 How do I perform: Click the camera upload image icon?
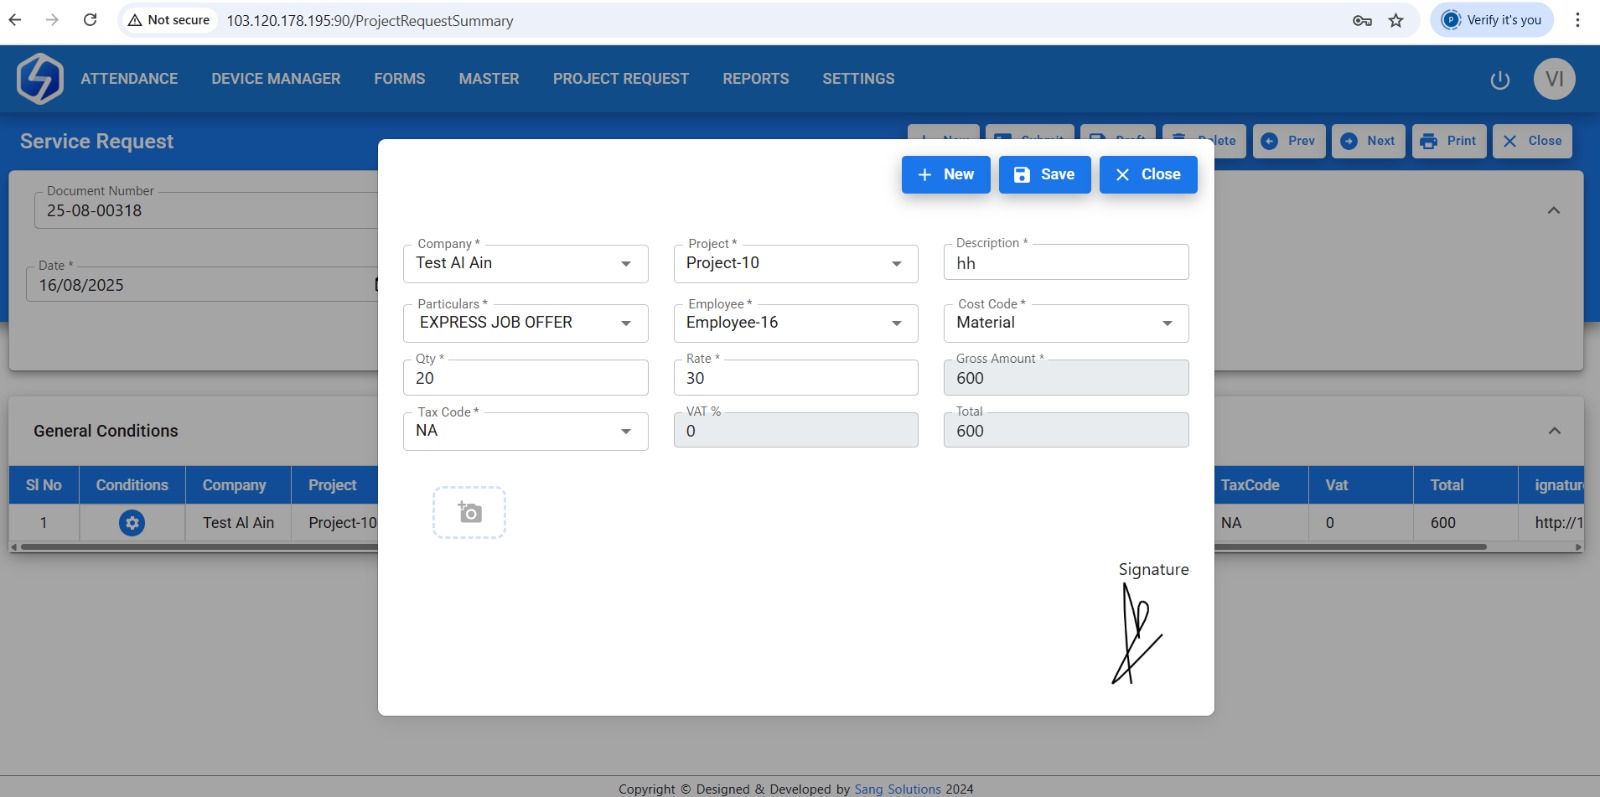click(x=469, y=513)
